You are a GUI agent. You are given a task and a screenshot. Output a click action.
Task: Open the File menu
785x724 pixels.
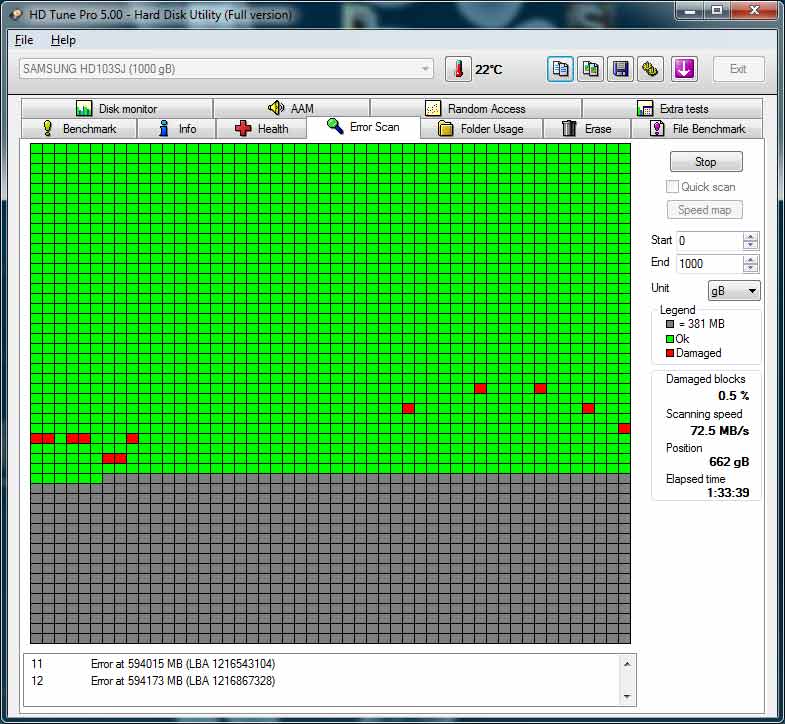[24, 40]
